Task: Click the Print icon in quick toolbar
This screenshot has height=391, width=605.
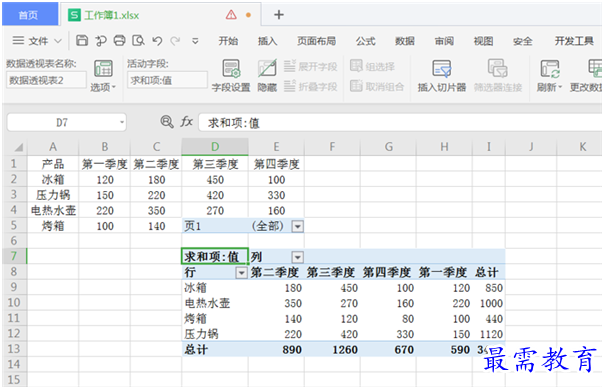Action: (x=119, y=41)
